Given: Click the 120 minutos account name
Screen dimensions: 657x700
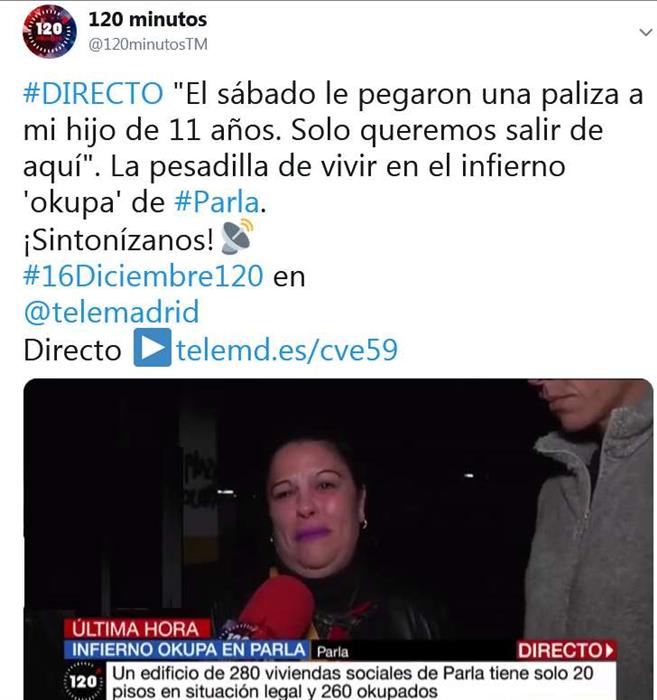Looking at the screenshot, I should pyautogui.click(x=148, y=19).
